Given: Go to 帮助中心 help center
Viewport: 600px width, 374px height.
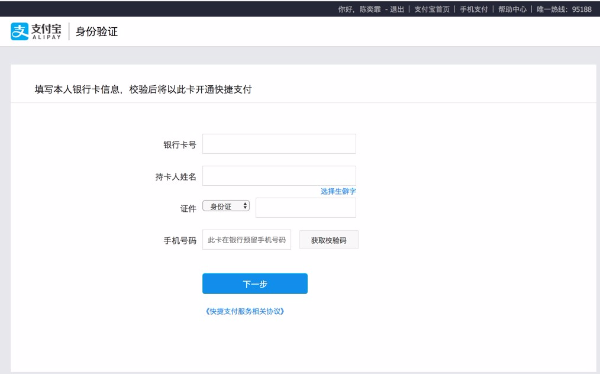Looking at the screenshot, I should (512, 9).
